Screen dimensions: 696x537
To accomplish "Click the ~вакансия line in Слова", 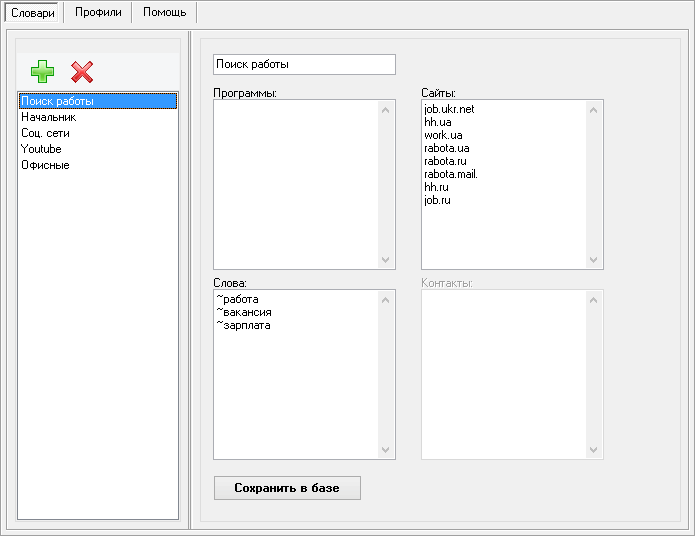I will [244, 312].
